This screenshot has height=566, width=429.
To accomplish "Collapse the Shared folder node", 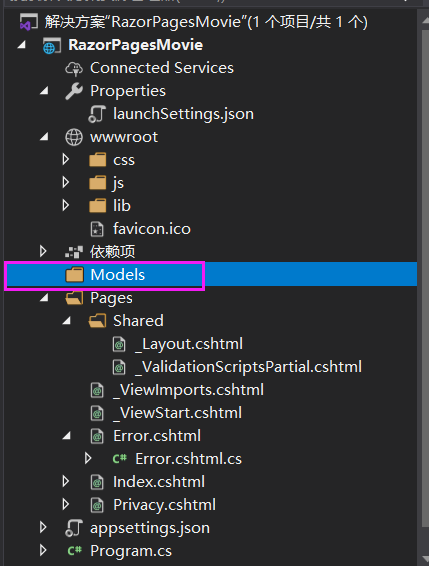I will [x=66, y=321].
